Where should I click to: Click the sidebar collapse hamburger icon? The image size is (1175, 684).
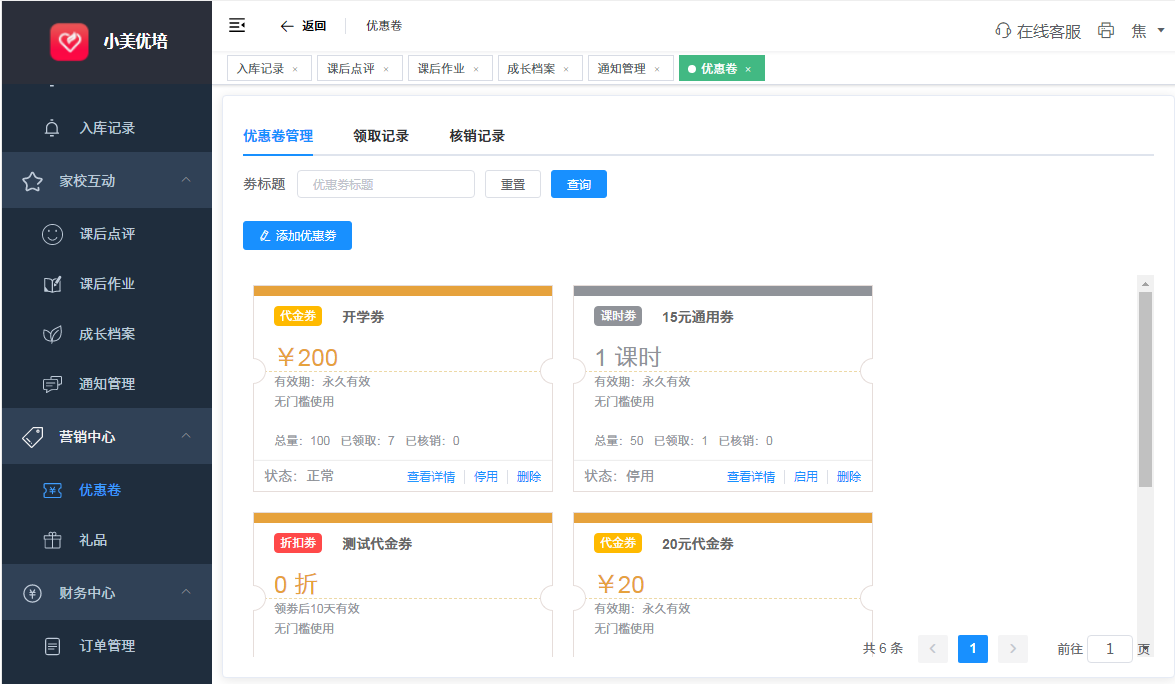237,25
